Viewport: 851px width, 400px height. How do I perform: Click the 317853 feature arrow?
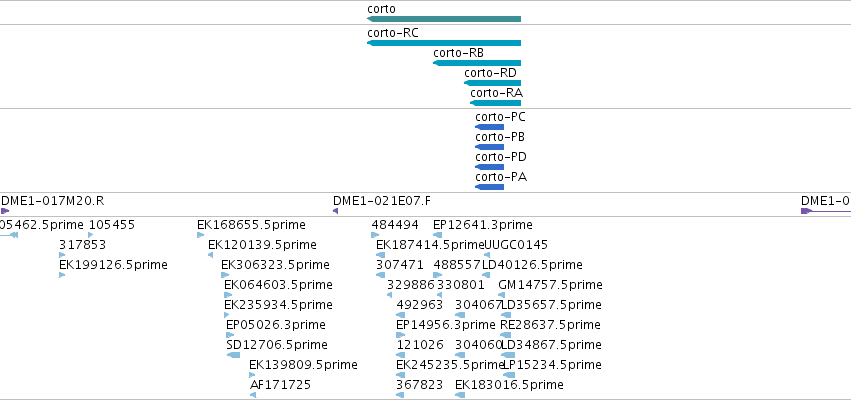[x=62, y=255]
